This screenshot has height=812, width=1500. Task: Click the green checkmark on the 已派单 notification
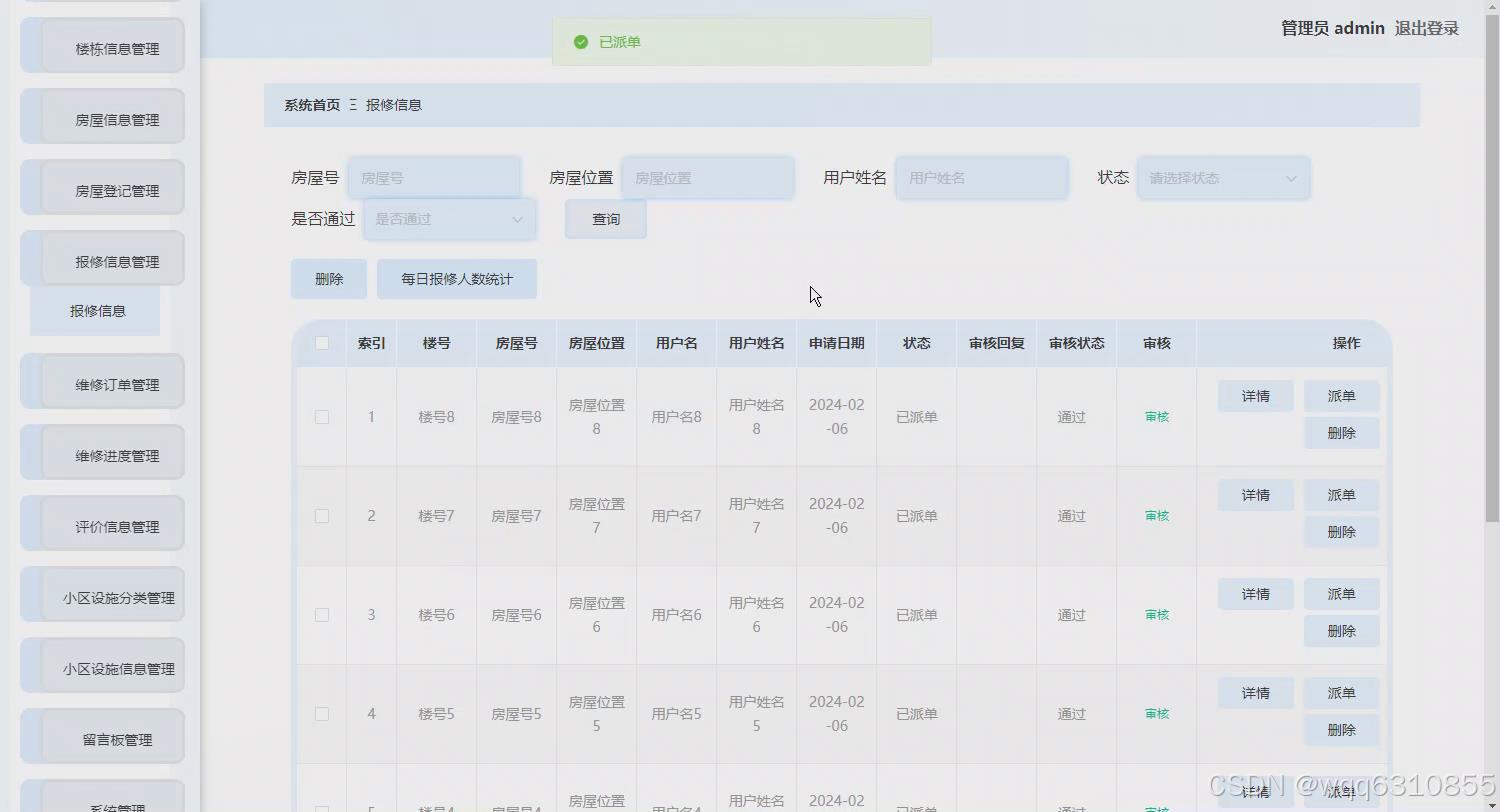581,42
